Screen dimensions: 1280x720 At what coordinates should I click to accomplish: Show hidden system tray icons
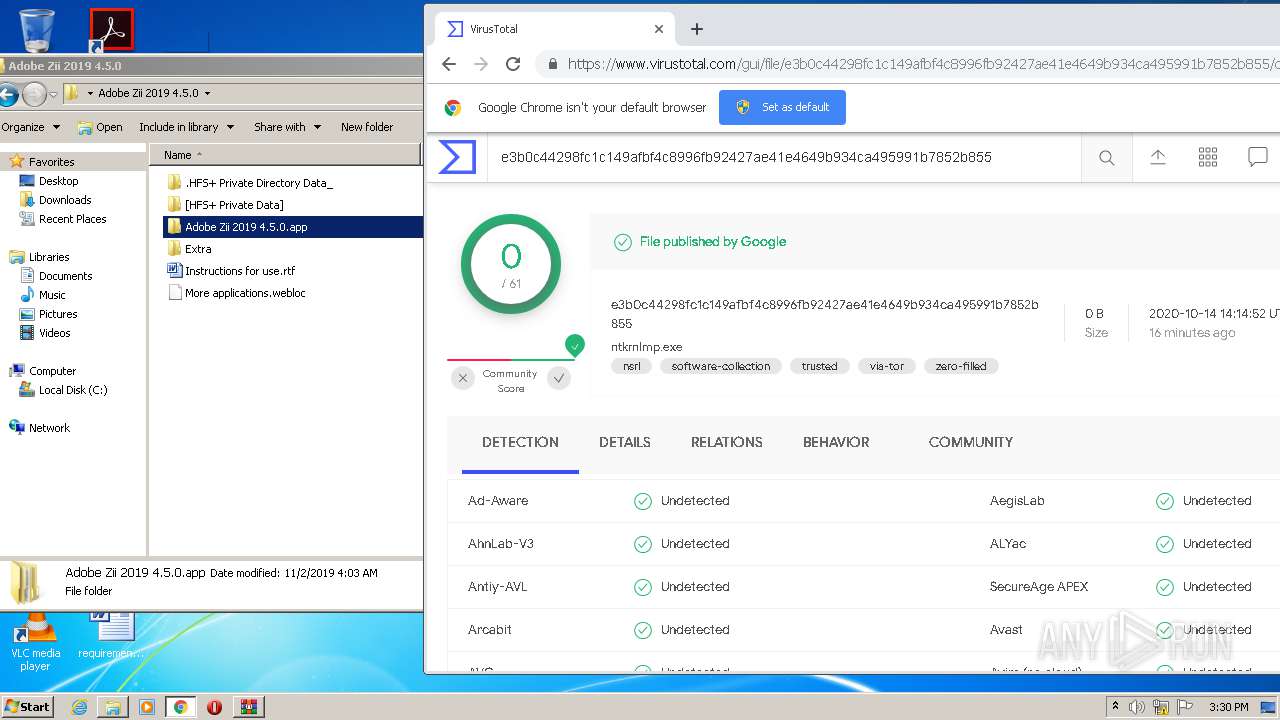point(1115,707)
